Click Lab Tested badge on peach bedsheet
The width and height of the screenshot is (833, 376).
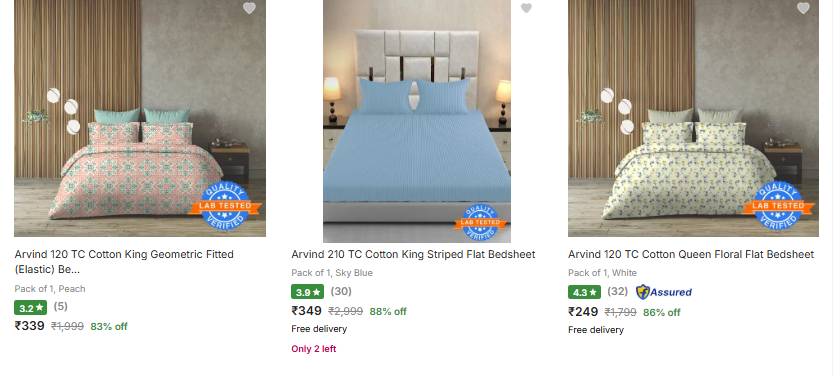click(x=225, y=206)
